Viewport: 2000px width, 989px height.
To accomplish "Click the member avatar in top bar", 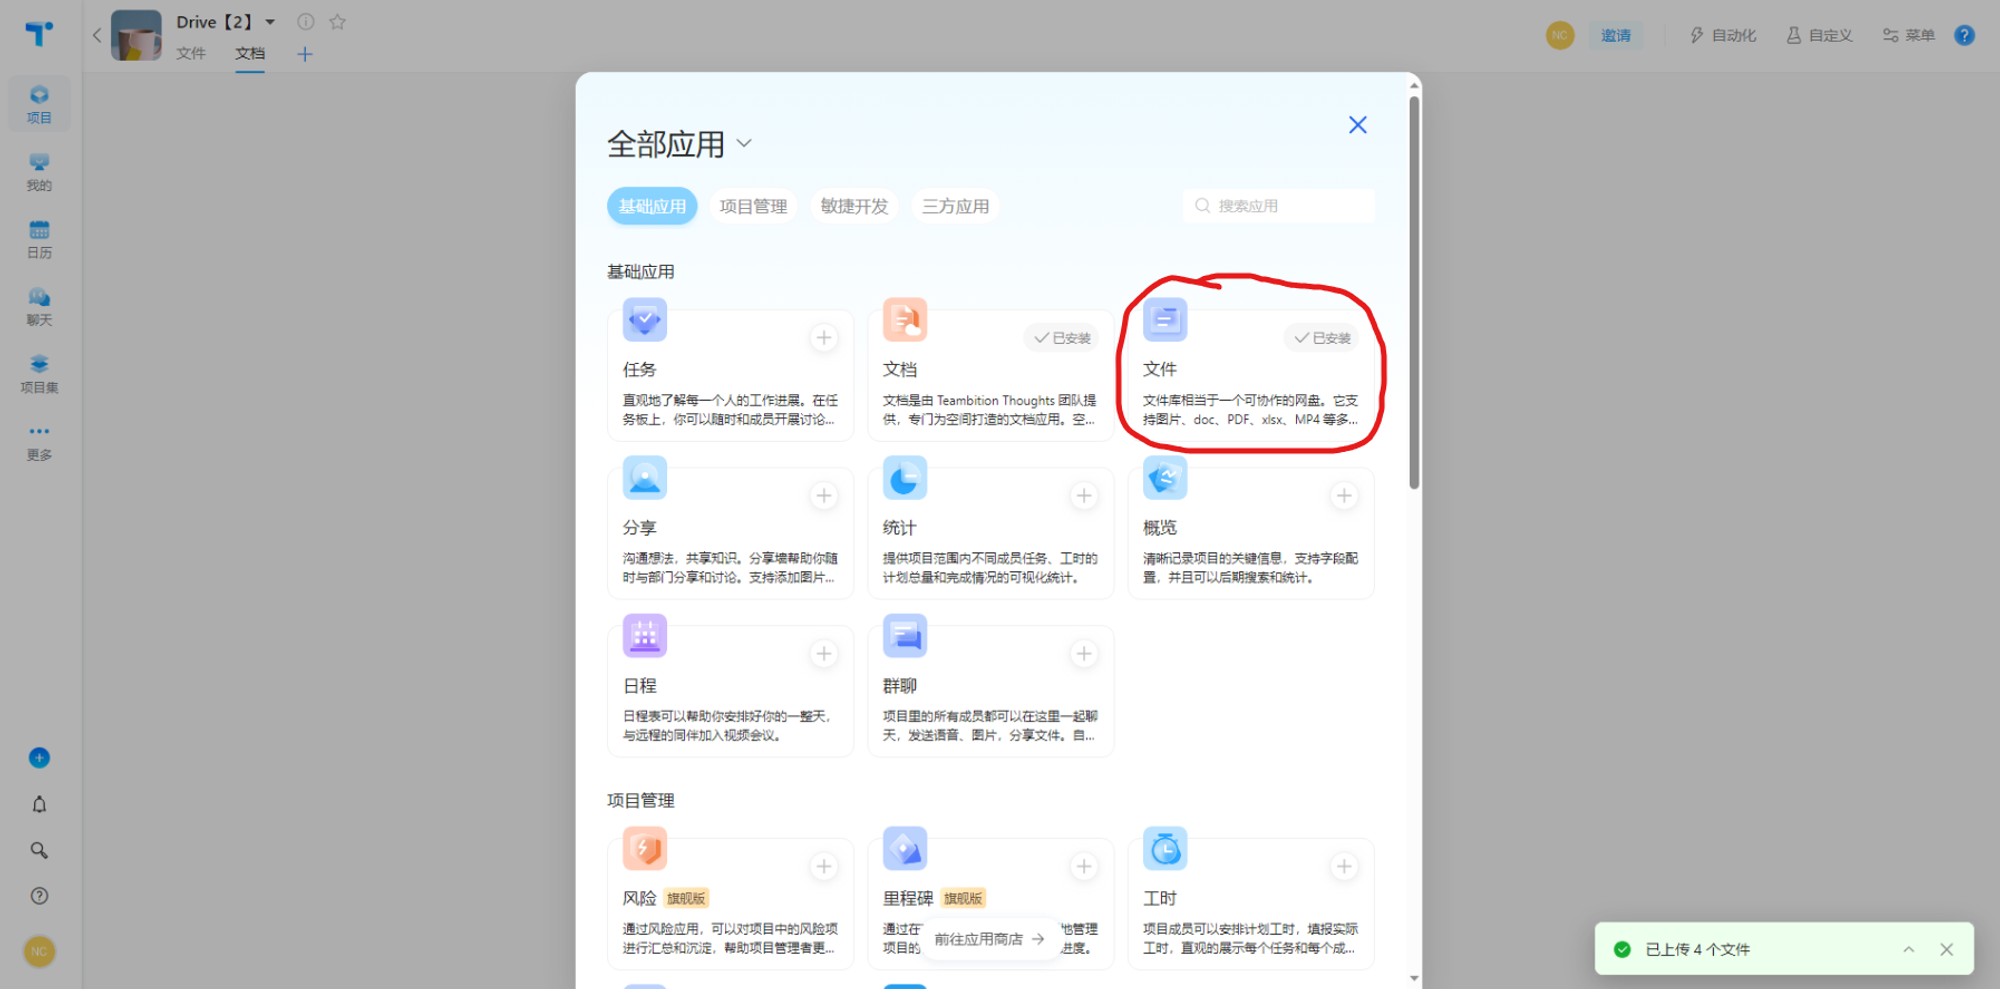I will click(x=1560, y=35).
